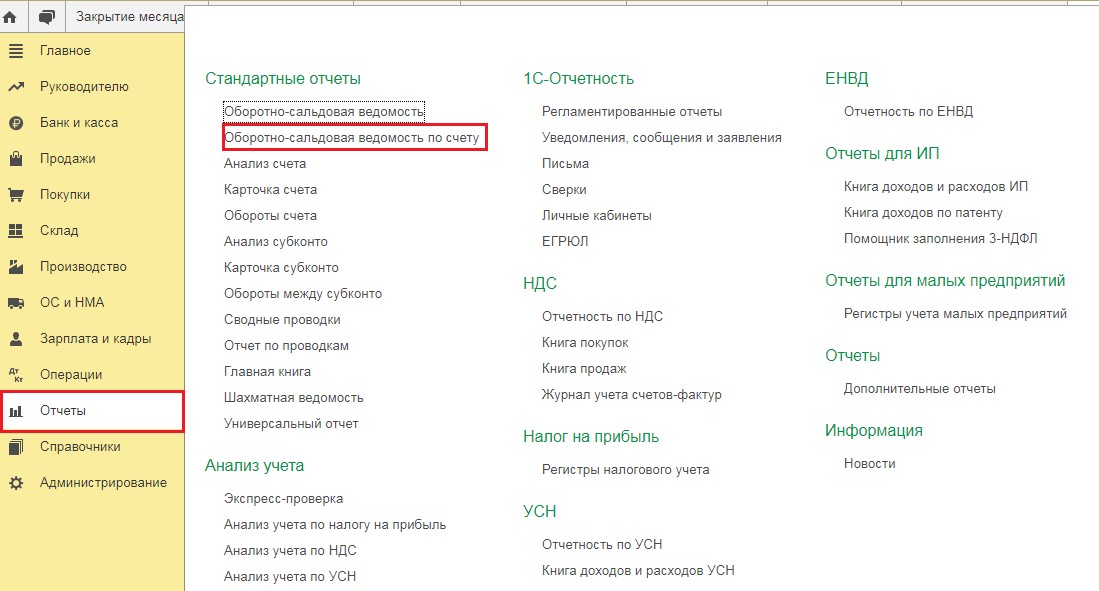Click the factory icon for Производство
1099x591 pixels.
pos(16,267)
